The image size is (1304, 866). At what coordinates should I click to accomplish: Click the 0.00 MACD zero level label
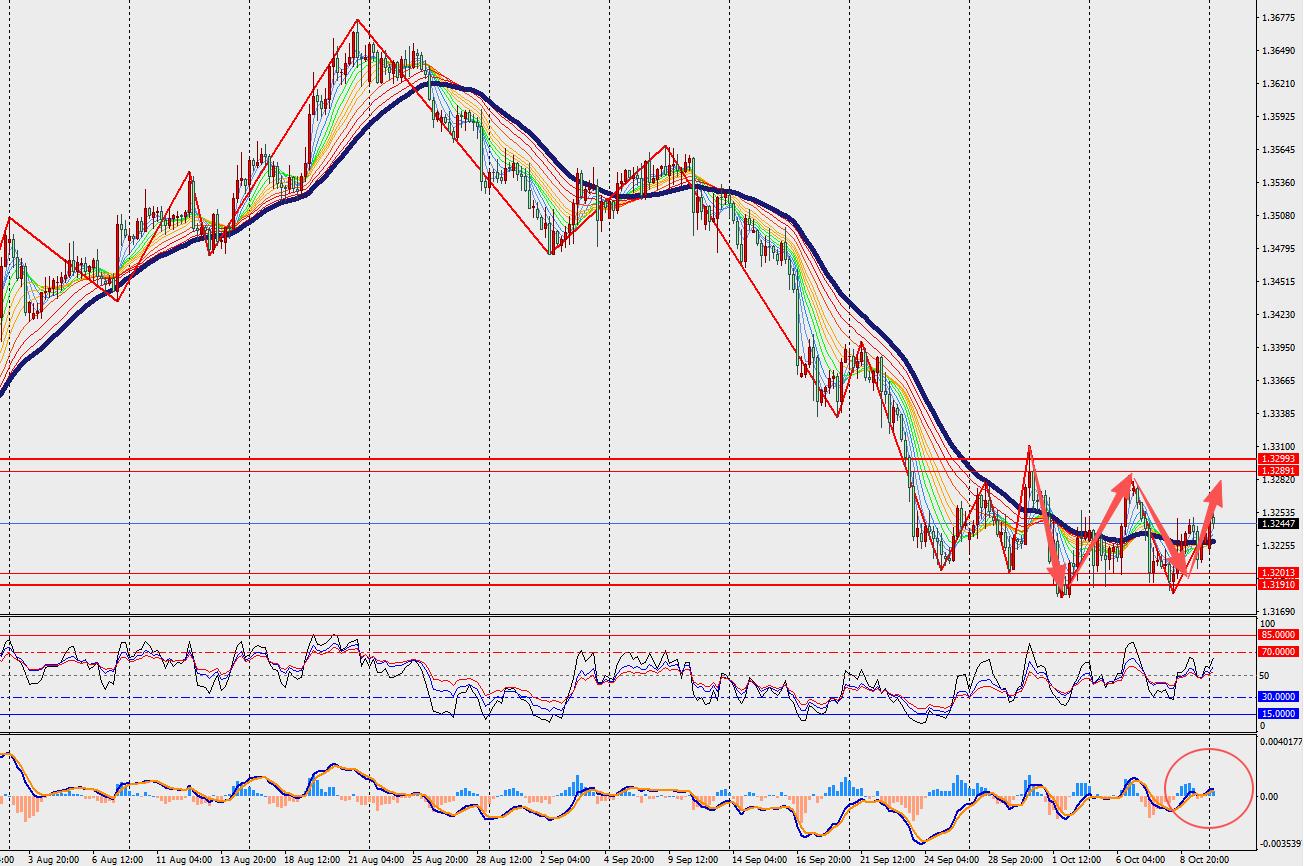coord(1271,797)
